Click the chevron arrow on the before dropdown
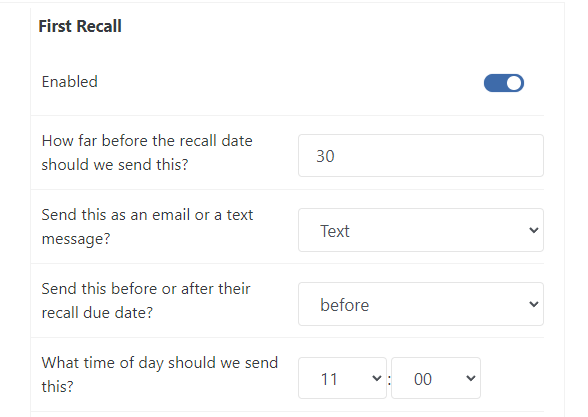Screen dimensions: 588x417 click(x=534, y=304)
